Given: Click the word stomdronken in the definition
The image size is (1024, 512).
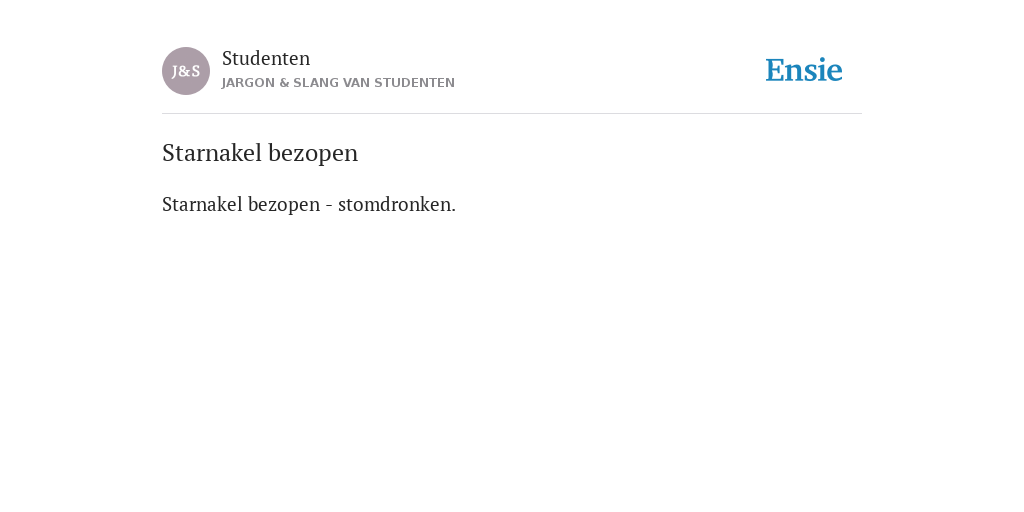Looking at the screenshot, I should pos(396,204).
